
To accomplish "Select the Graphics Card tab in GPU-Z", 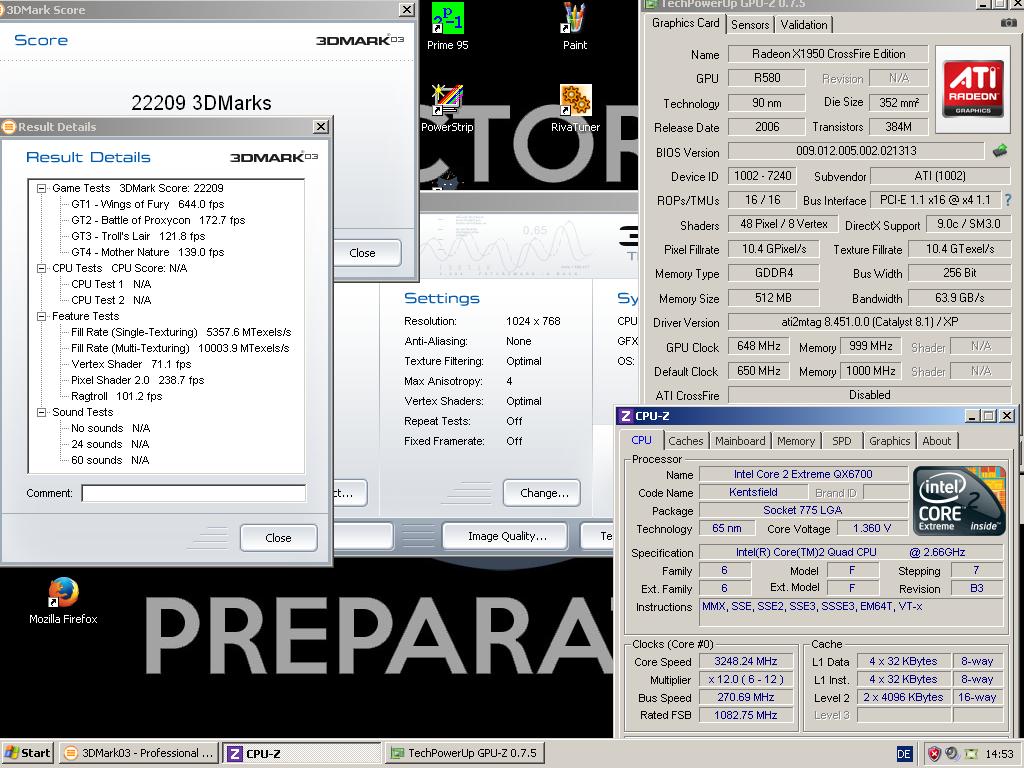I will 685,23.
